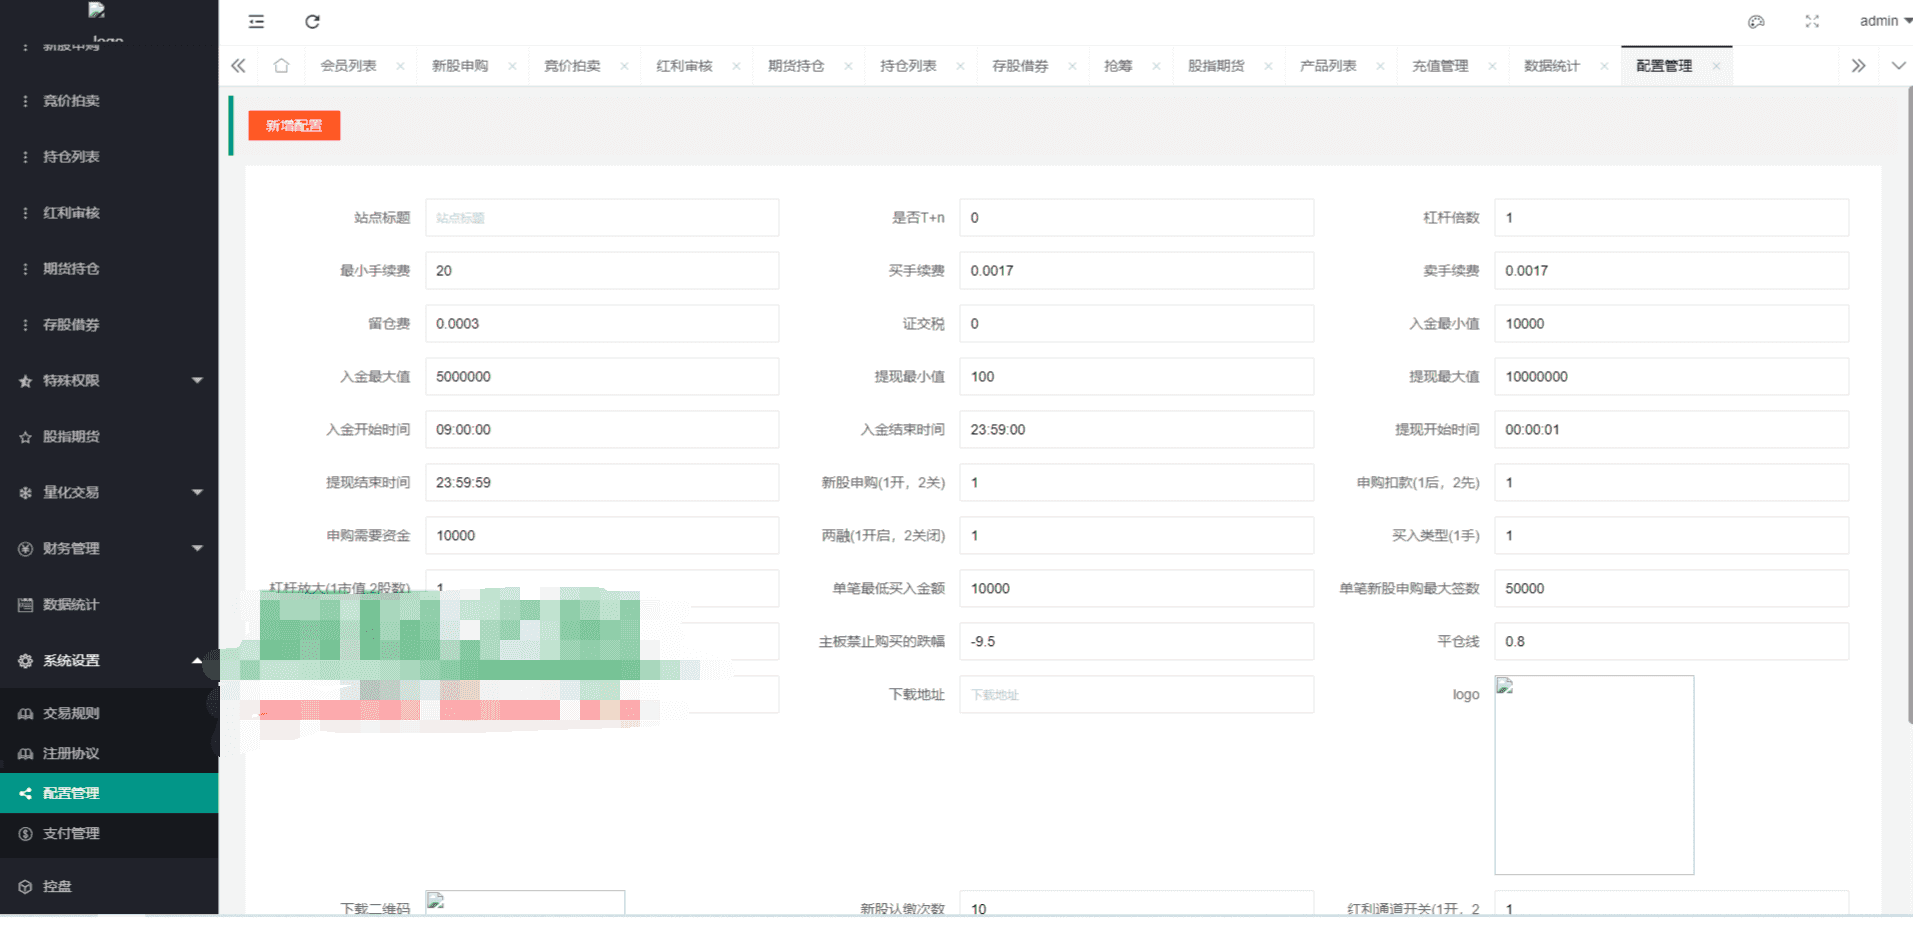Close the 抢筹 tab

[1156, 66]
